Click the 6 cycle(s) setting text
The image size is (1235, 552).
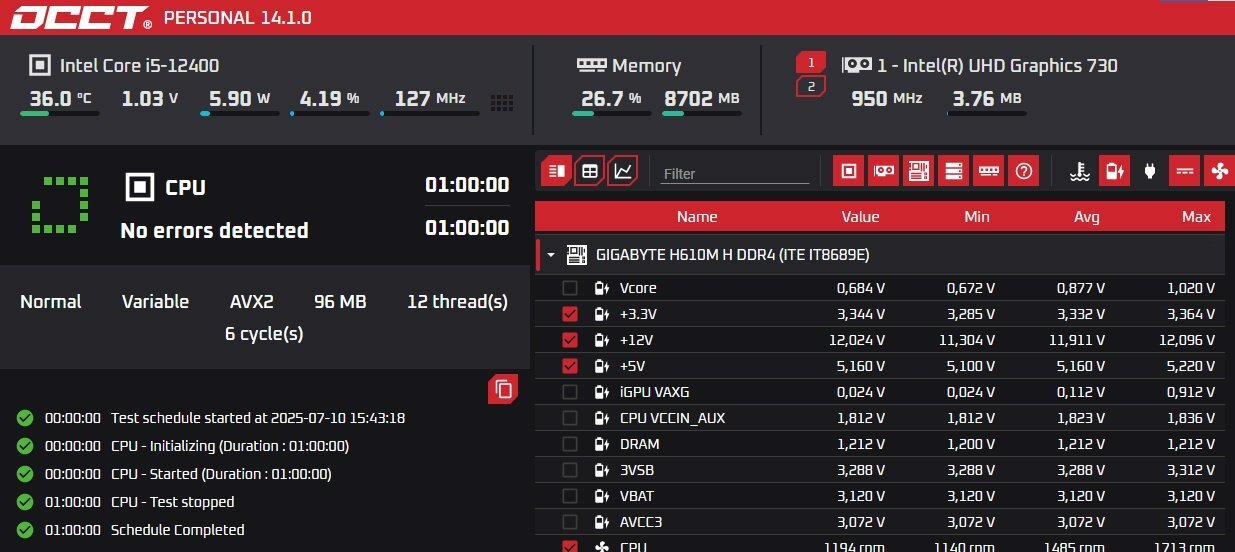click(x=264, y=334)
